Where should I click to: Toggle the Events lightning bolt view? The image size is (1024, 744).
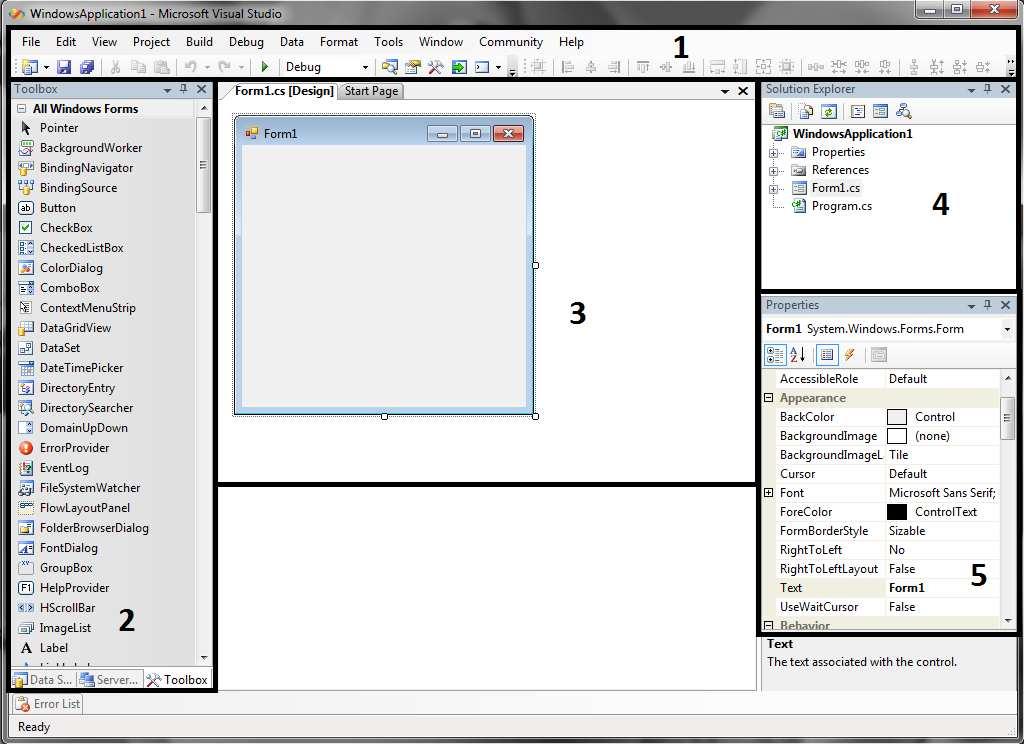coord(850,355)
